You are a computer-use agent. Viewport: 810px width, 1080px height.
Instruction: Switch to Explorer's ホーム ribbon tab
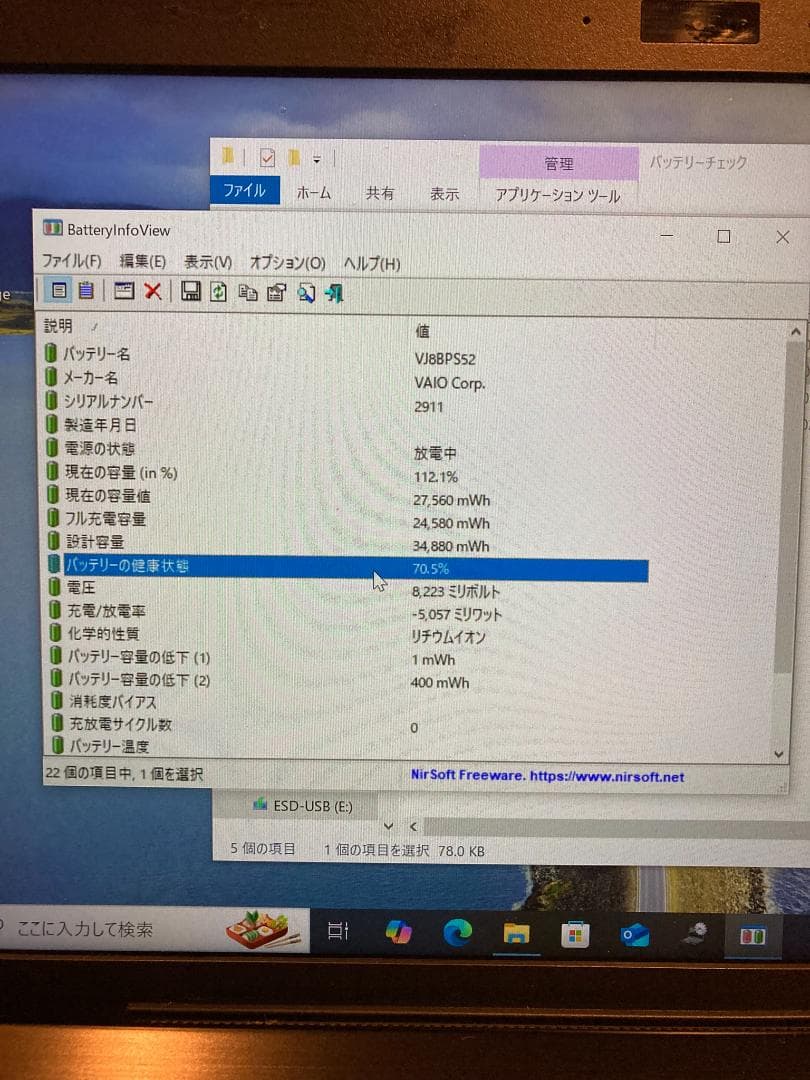313,193
